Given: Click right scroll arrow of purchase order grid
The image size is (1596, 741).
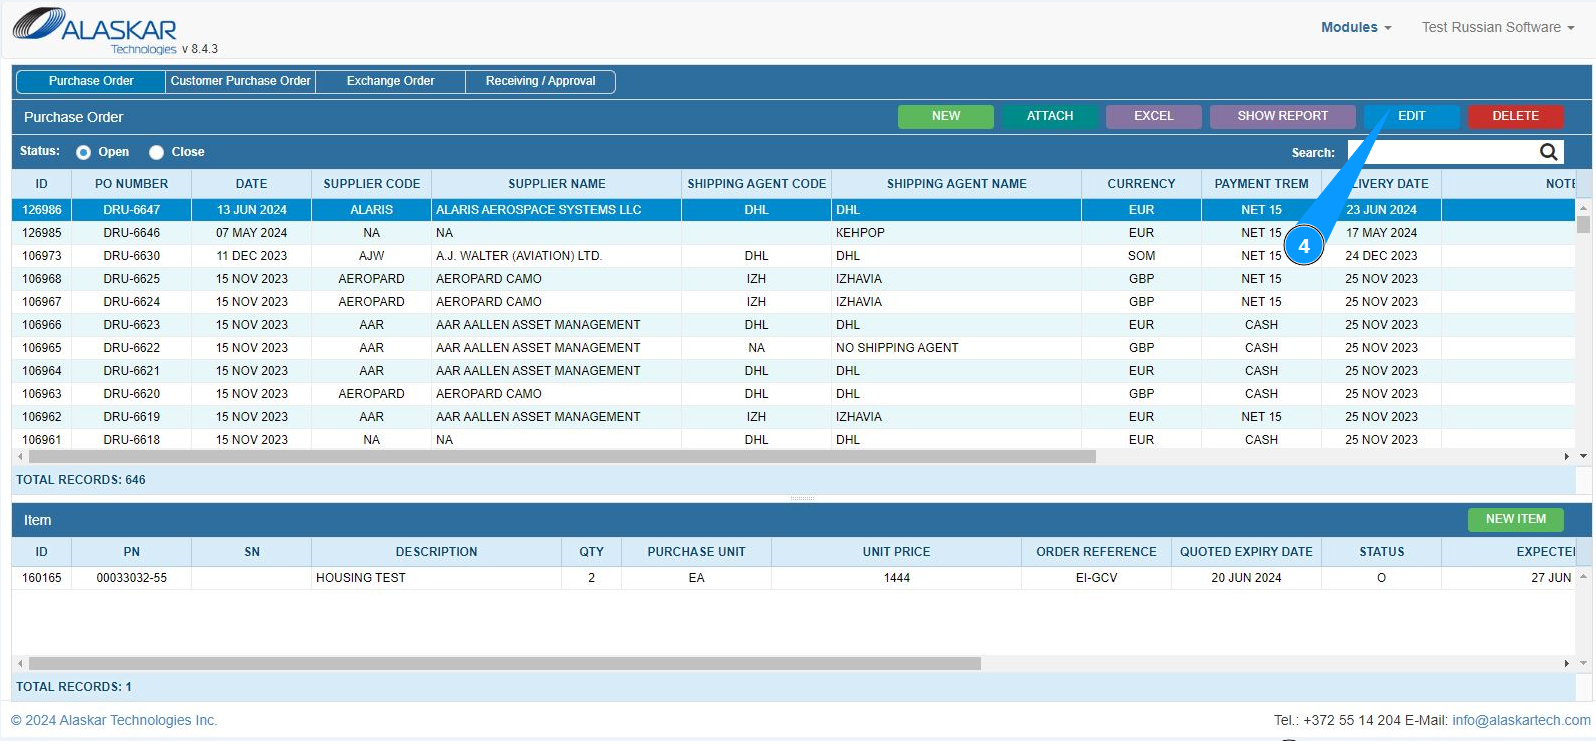Looking at the screenshot, I should pos(1566,456).
